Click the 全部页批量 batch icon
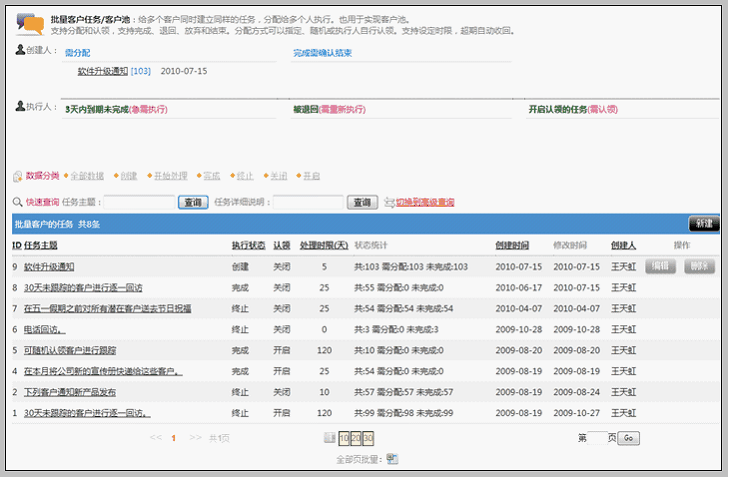 (x=392, y=459)
